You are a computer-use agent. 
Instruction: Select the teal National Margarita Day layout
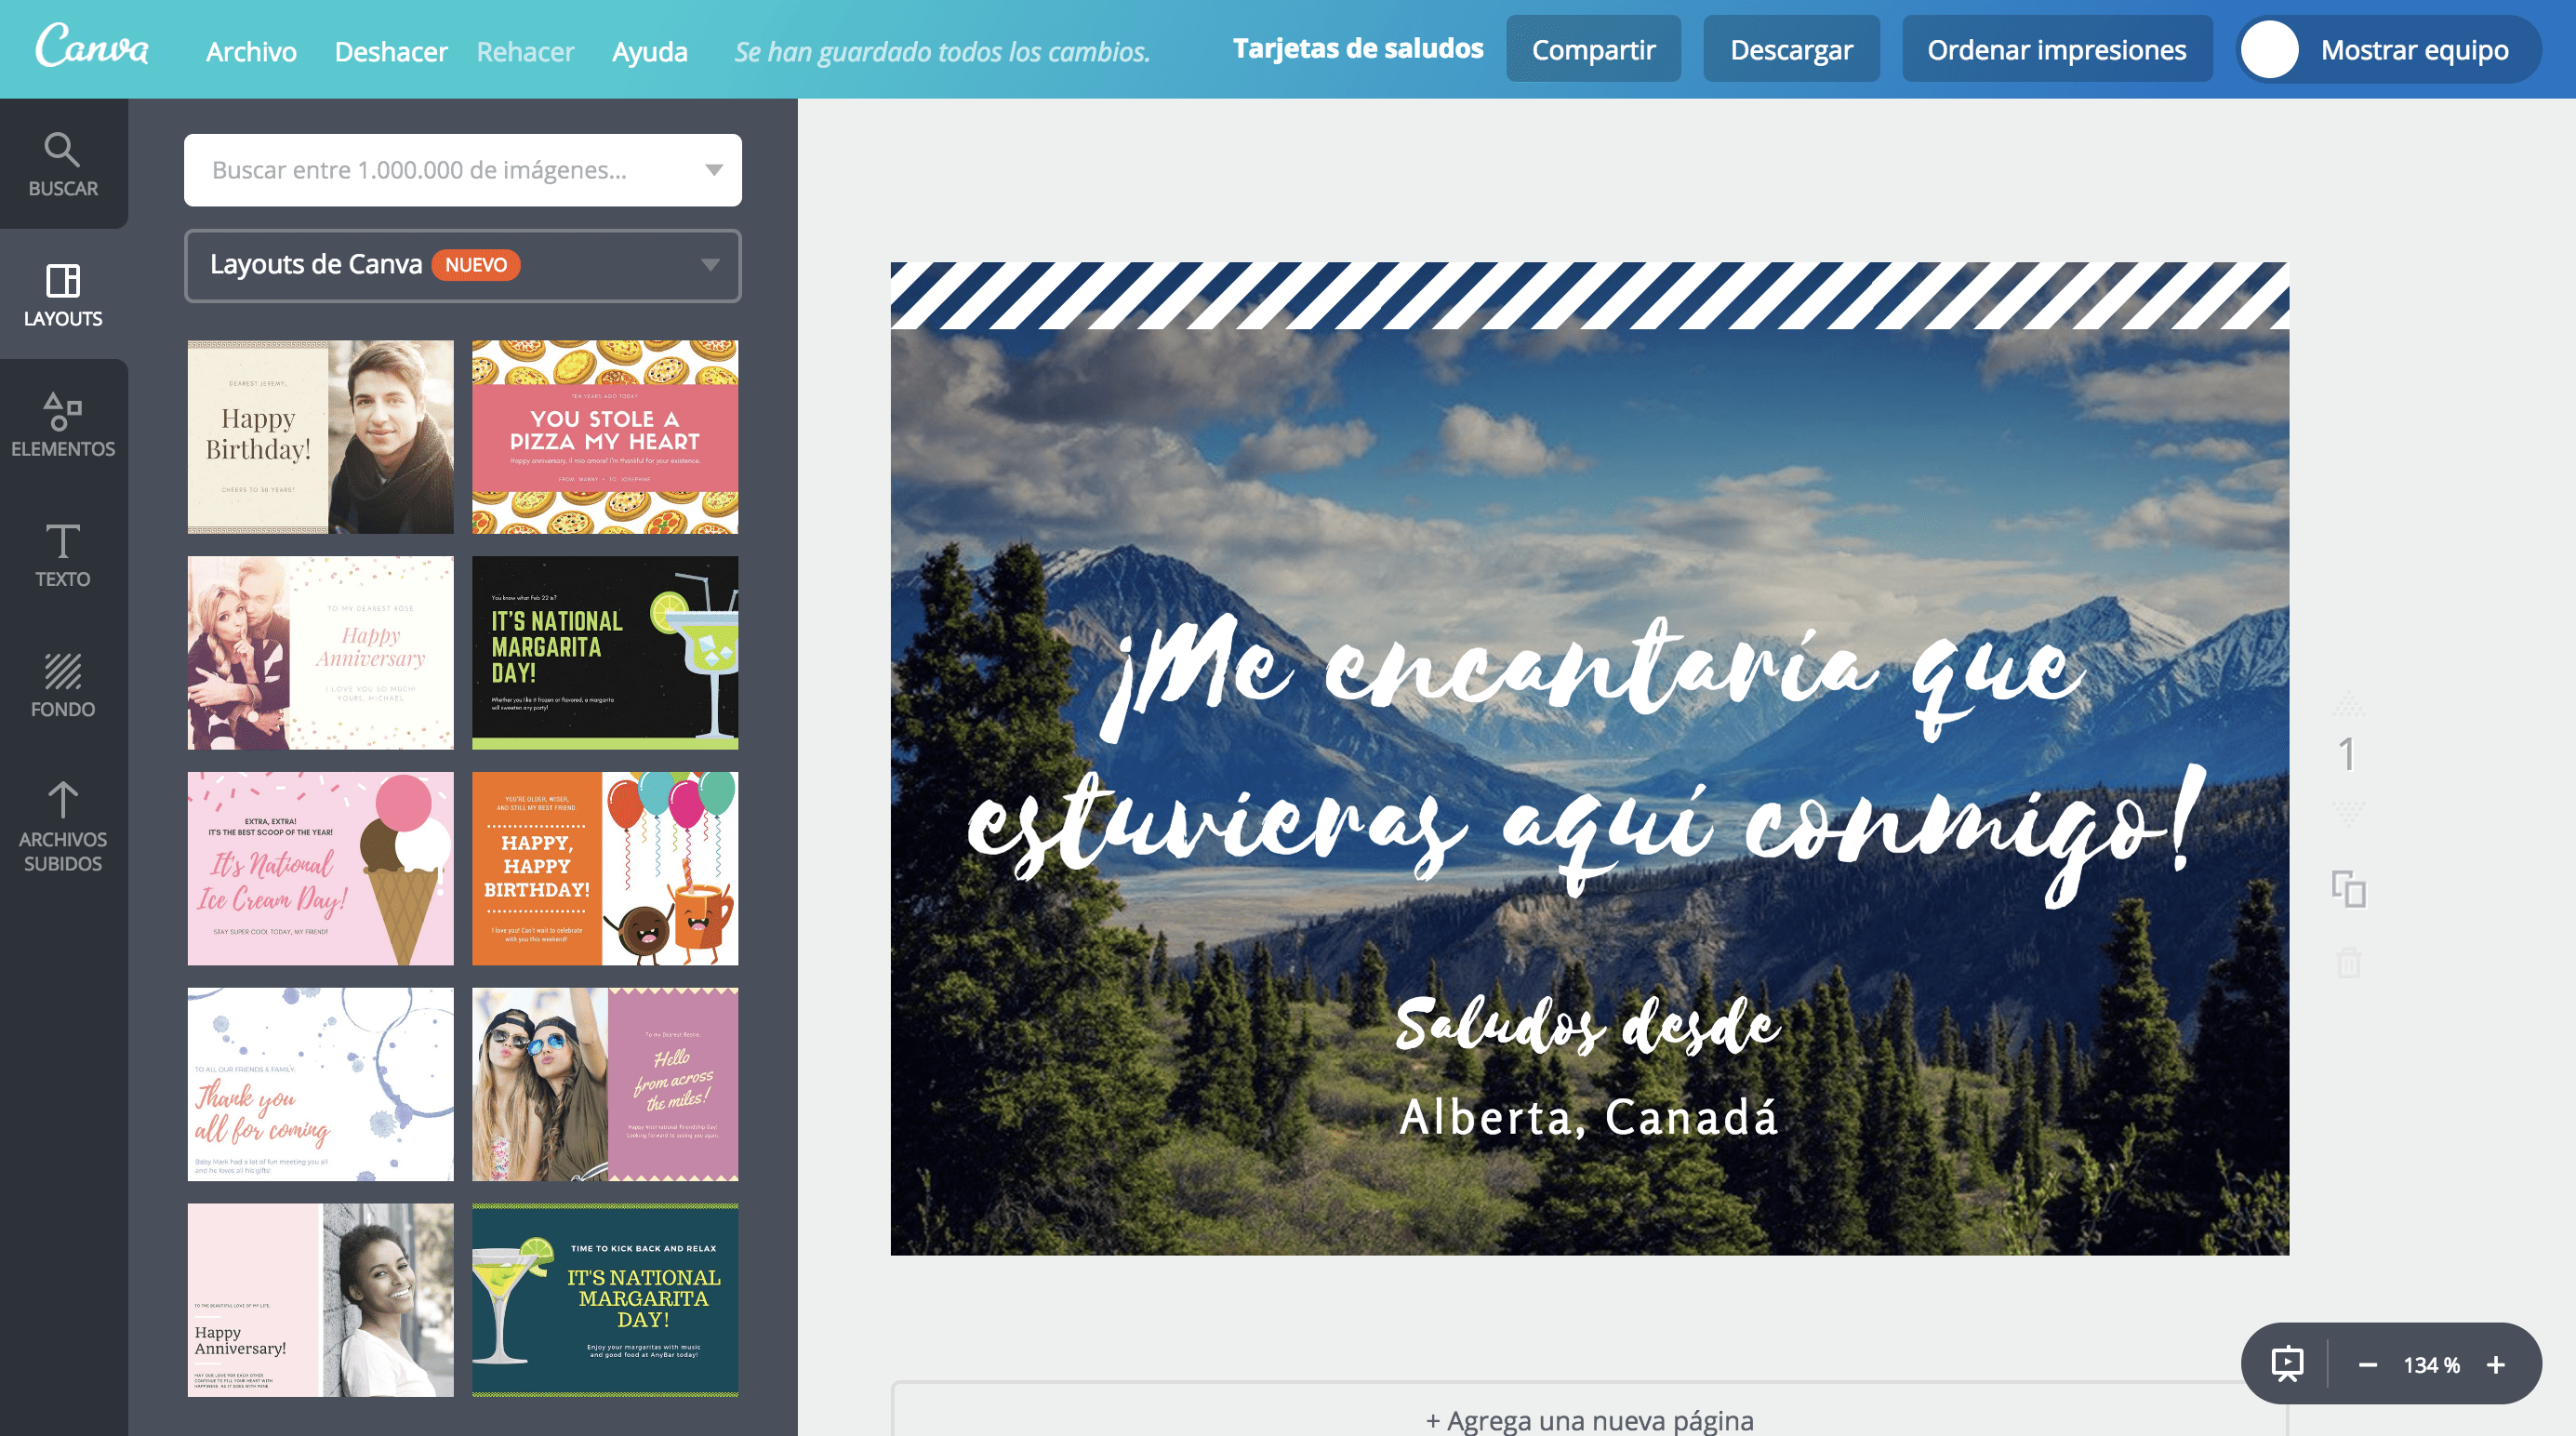[x=605, y=1300]
